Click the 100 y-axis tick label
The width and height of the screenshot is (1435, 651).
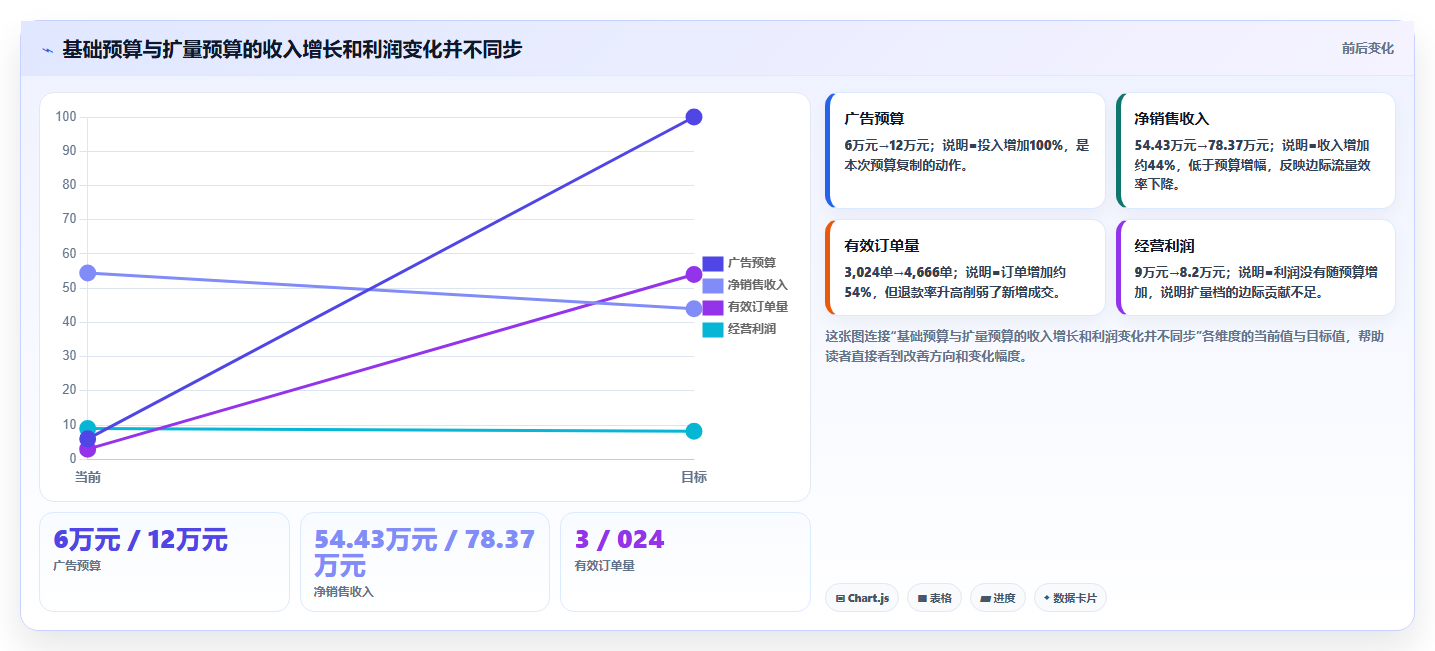tap(67, 117)
